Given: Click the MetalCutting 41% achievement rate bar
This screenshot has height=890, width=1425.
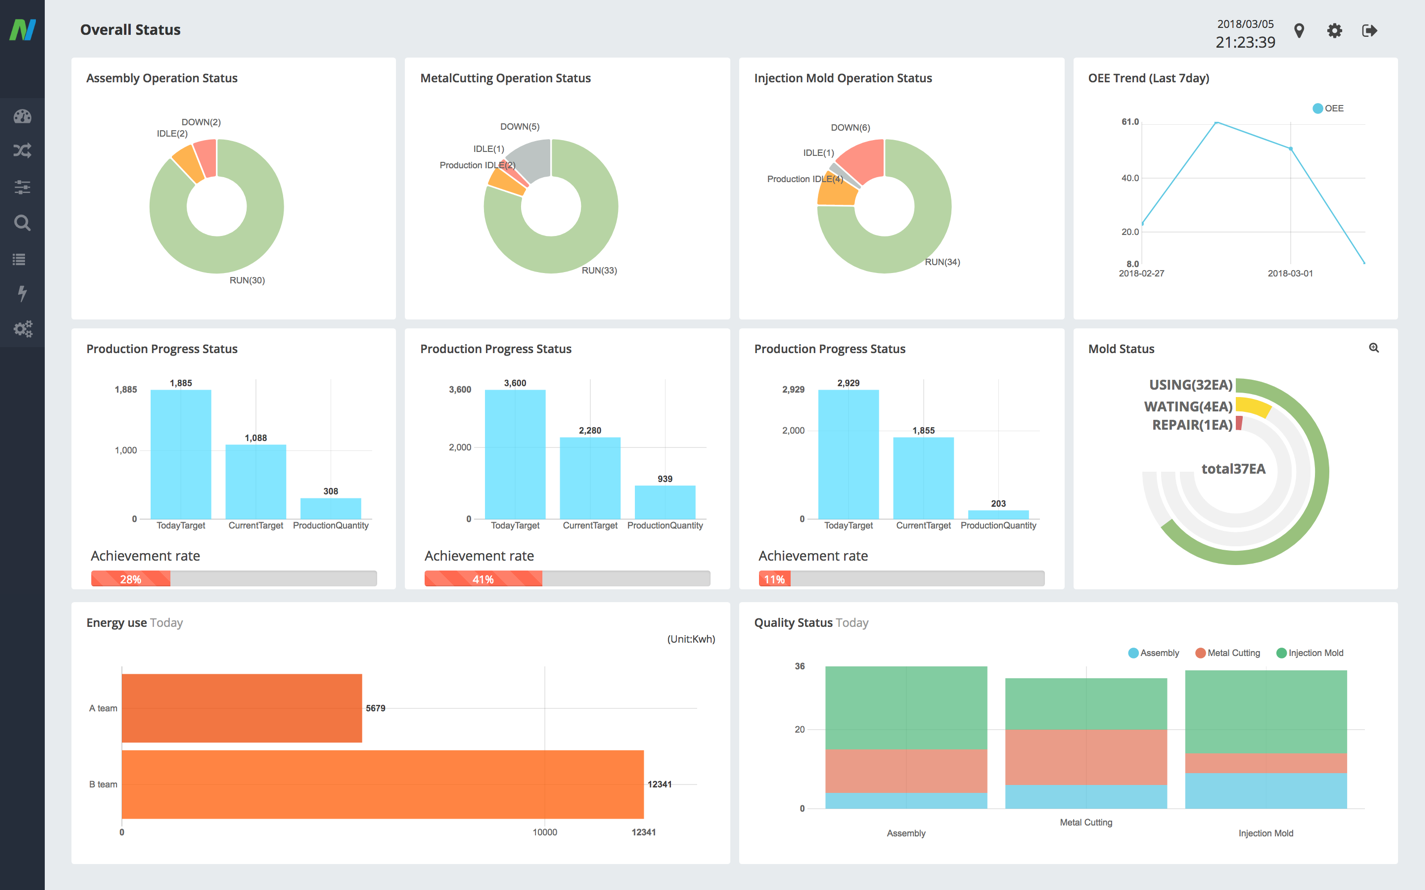Looking at the screenshot, I should 567,578.
